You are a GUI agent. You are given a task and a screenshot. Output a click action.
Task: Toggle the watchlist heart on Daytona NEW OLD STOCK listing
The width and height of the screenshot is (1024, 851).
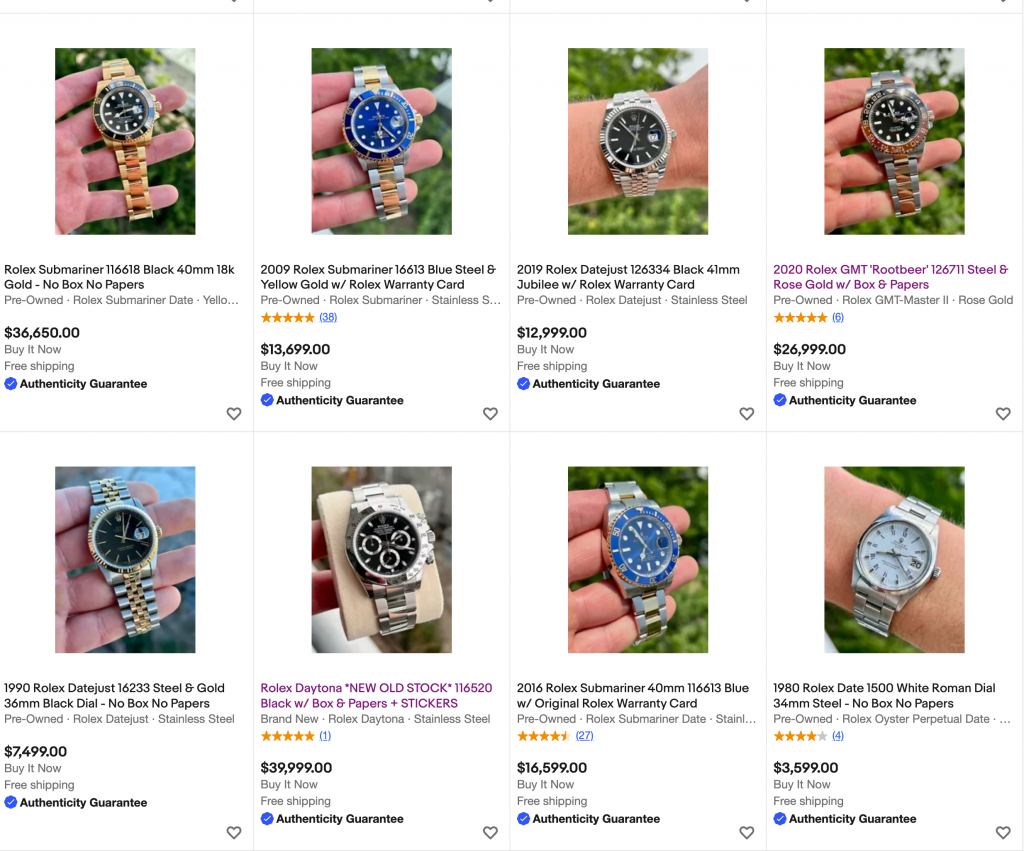(x=490, y=832)
